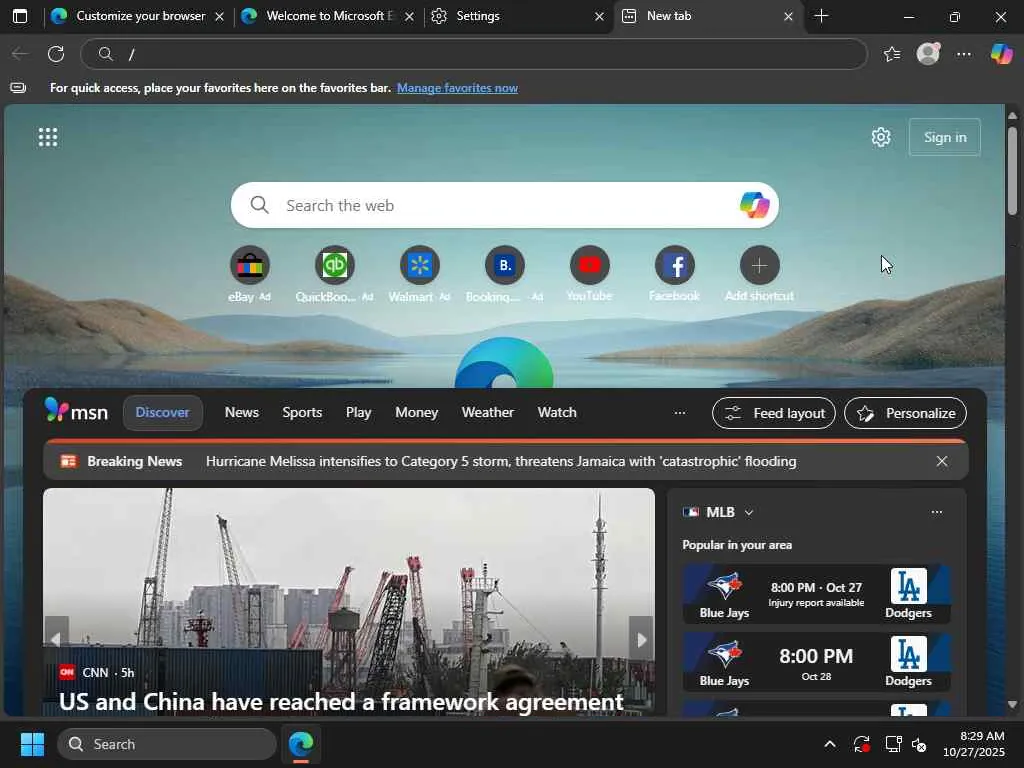Open the Oct 28 Blue Jays Dodgers game
The image size is (1024, 768).
pyautogui.click(x=816, y=662)
